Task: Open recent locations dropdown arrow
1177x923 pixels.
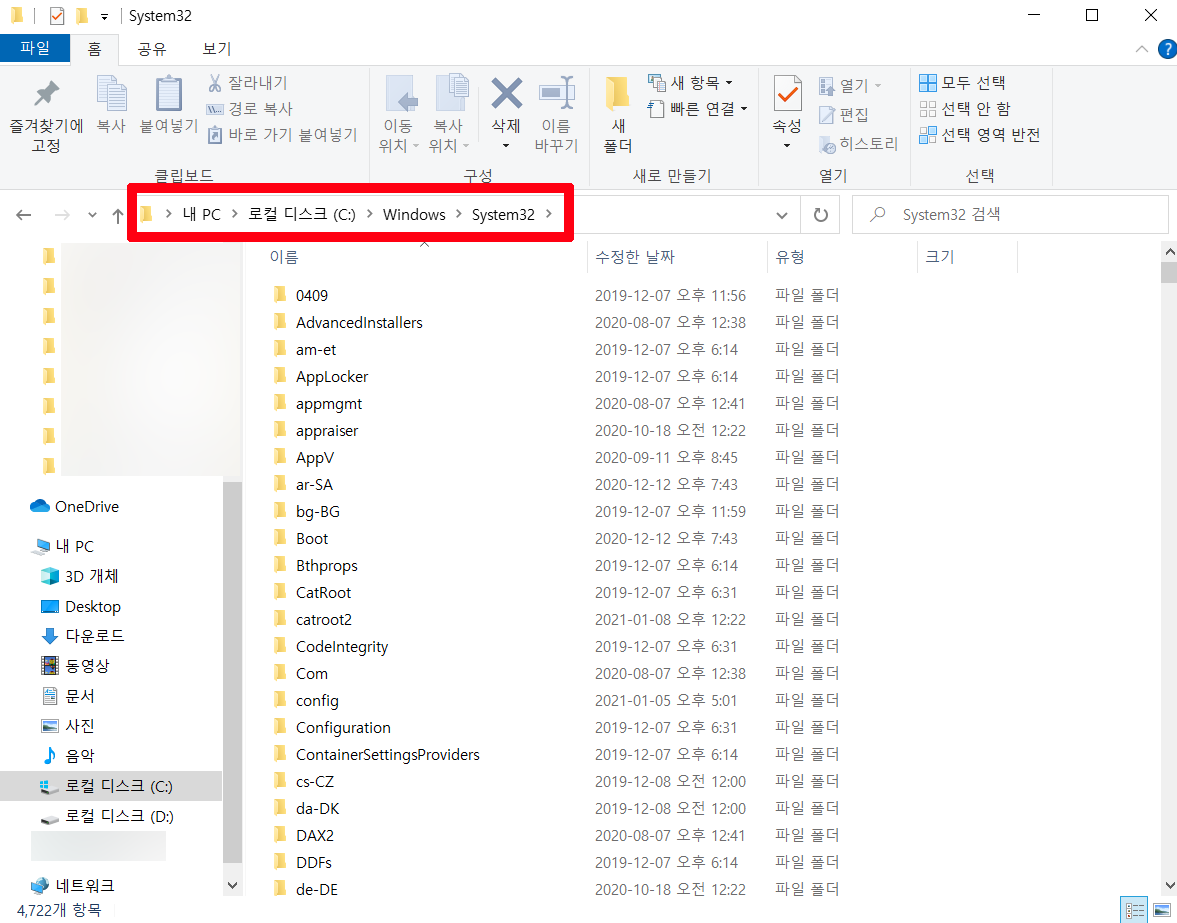Action: 92,215
